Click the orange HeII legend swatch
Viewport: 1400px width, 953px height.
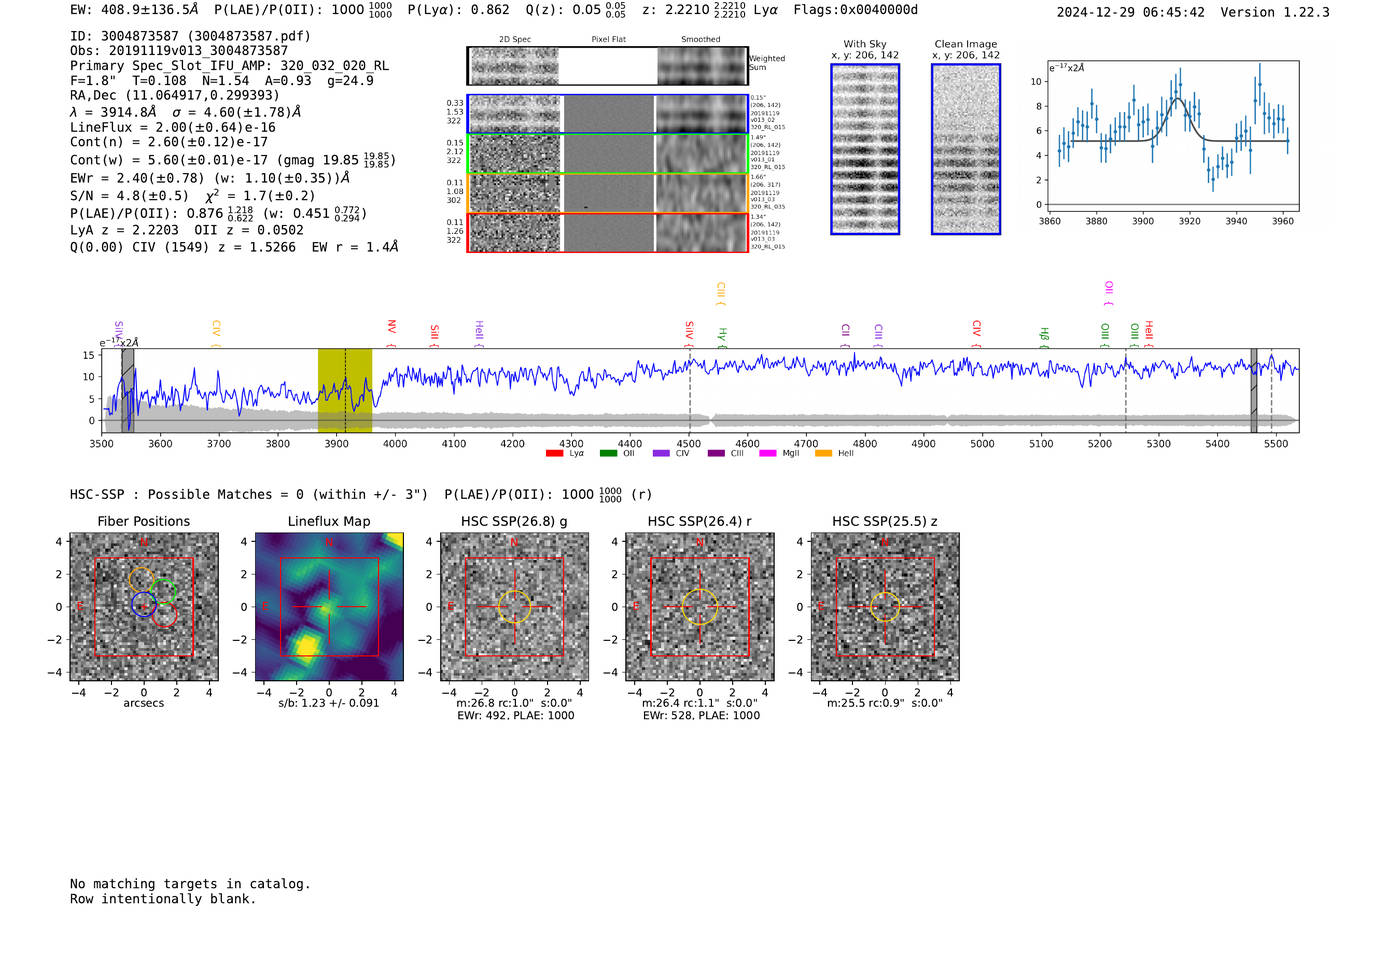[823, 454]
